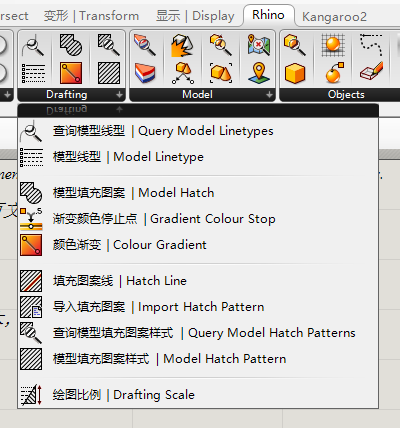
Task: Click the dropdown's dark header bar
Action: tap(198, 110)
